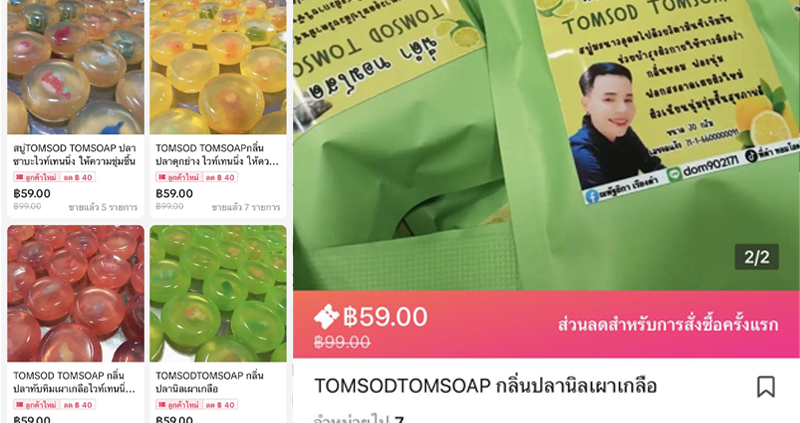800x423 pixels.
Task: Click new-customer ฿40 tag on ปลาดุกย่าง soap
Action: (197, 177)
